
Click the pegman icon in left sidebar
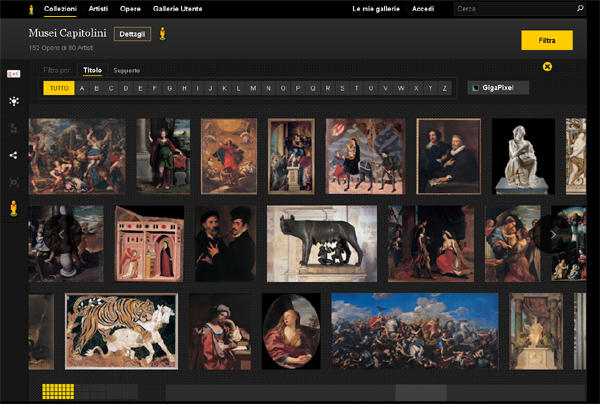pos(13,208)
